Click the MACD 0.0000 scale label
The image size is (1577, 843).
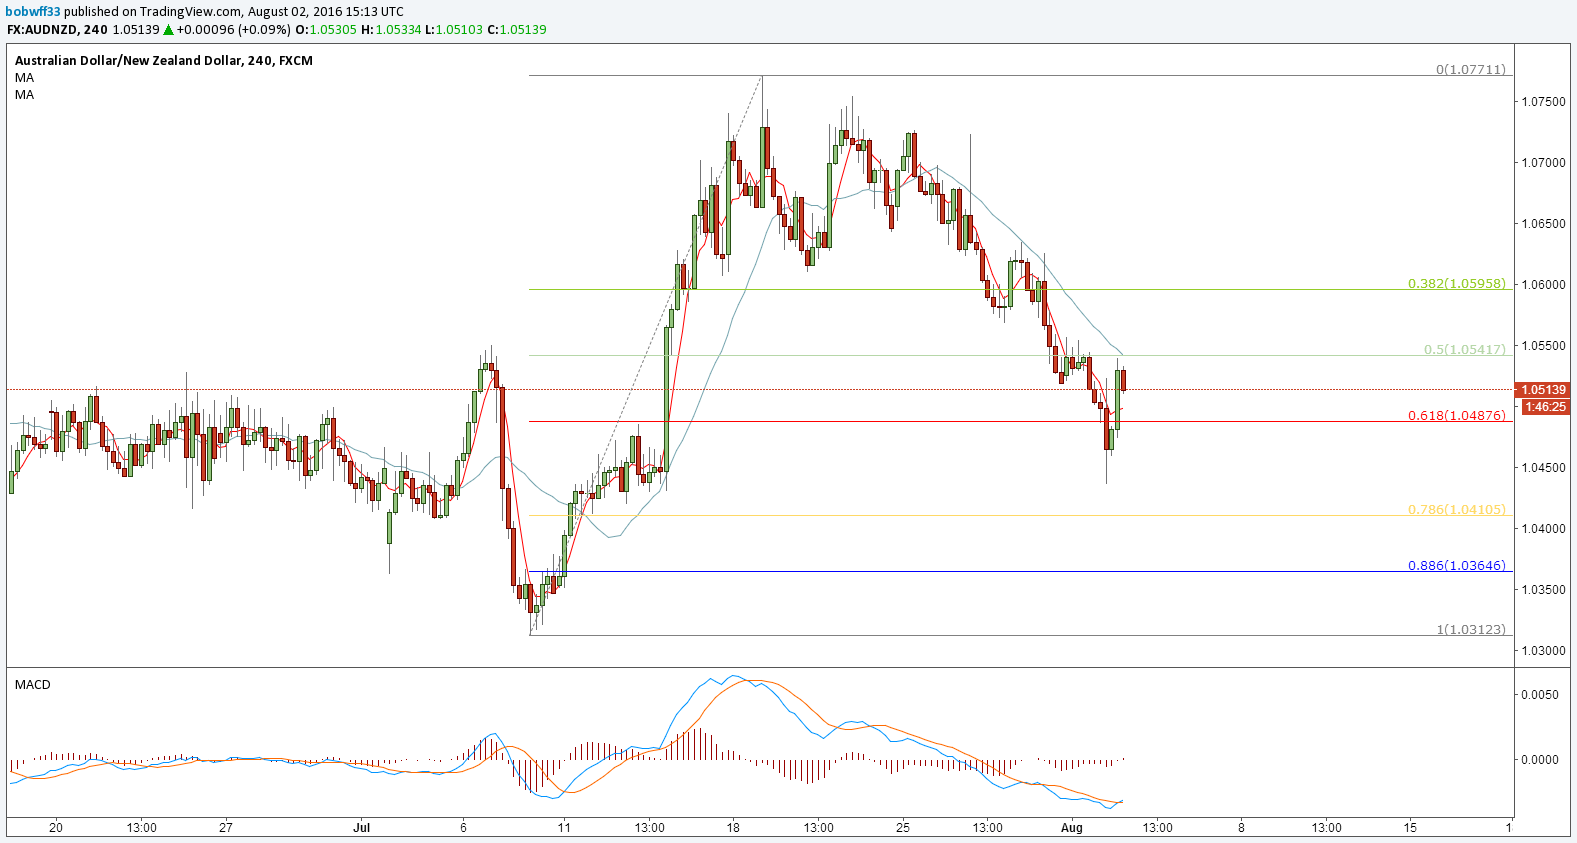pyautogui.click(x=1540, y=760)
